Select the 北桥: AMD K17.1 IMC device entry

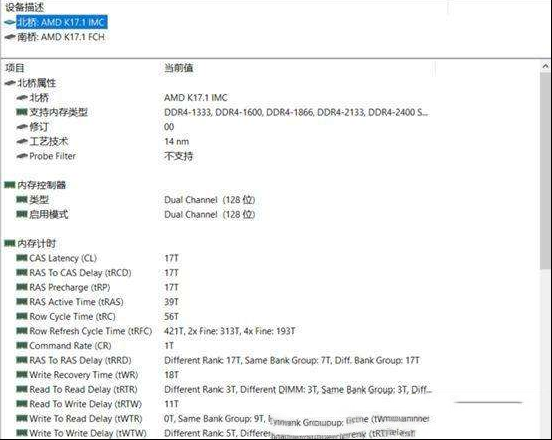pyautogui.click(x=56, y=22)
